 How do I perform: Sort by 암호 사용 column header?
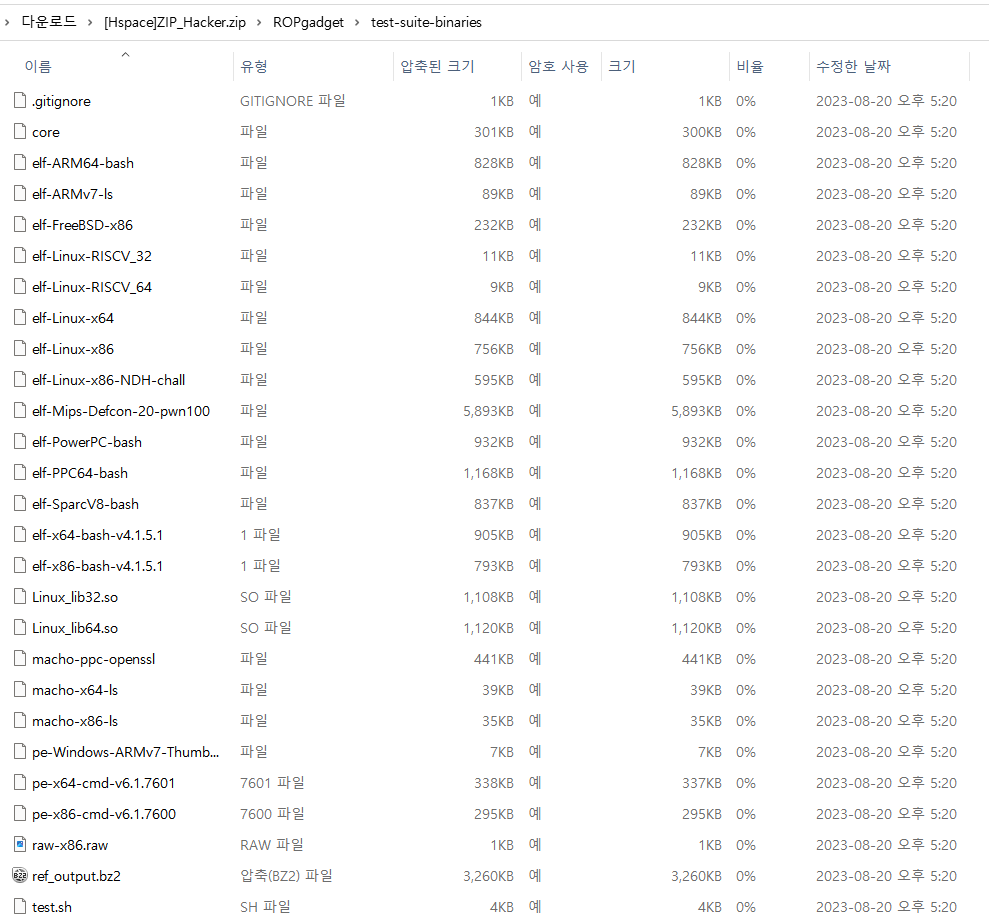coord(558,66)
